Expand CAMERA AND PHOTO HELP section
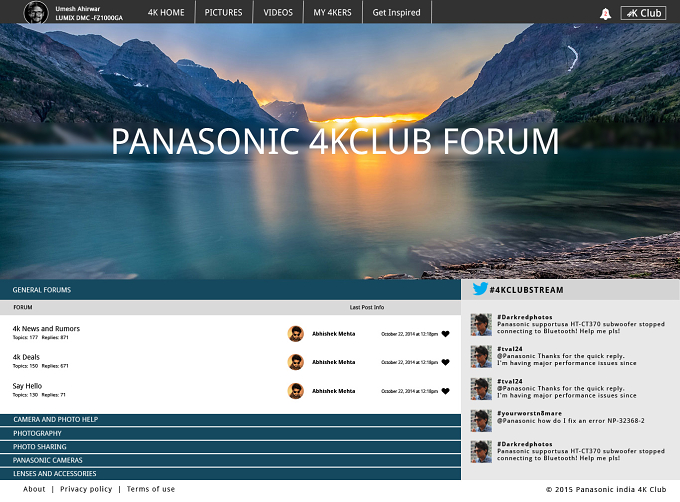The height and width of the screenshot is (502, 680). point(230,420)
